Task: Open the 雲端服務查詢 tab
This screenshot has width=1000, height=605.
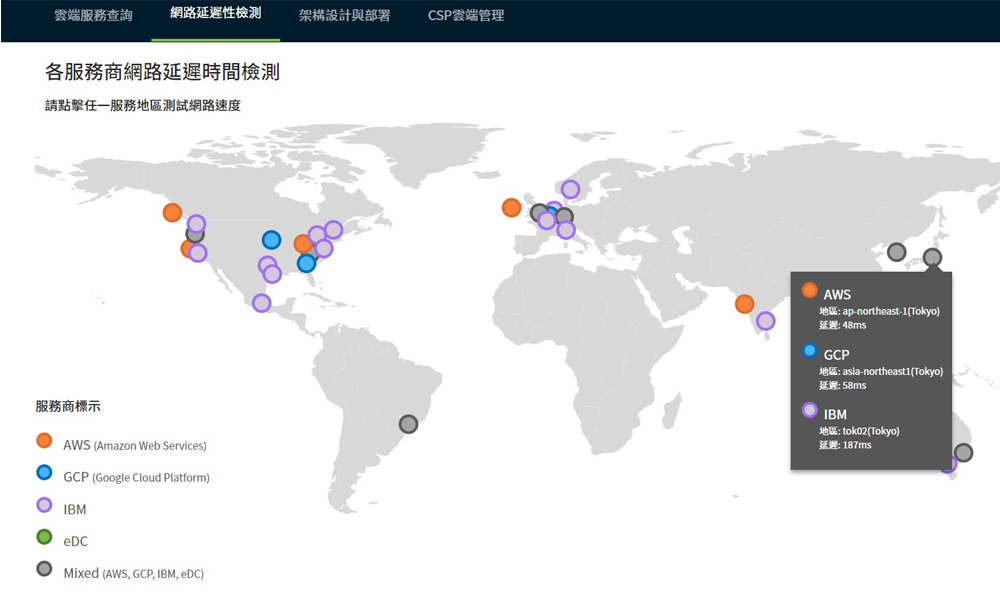Action: pyautogui.click(x=93, y=15)
